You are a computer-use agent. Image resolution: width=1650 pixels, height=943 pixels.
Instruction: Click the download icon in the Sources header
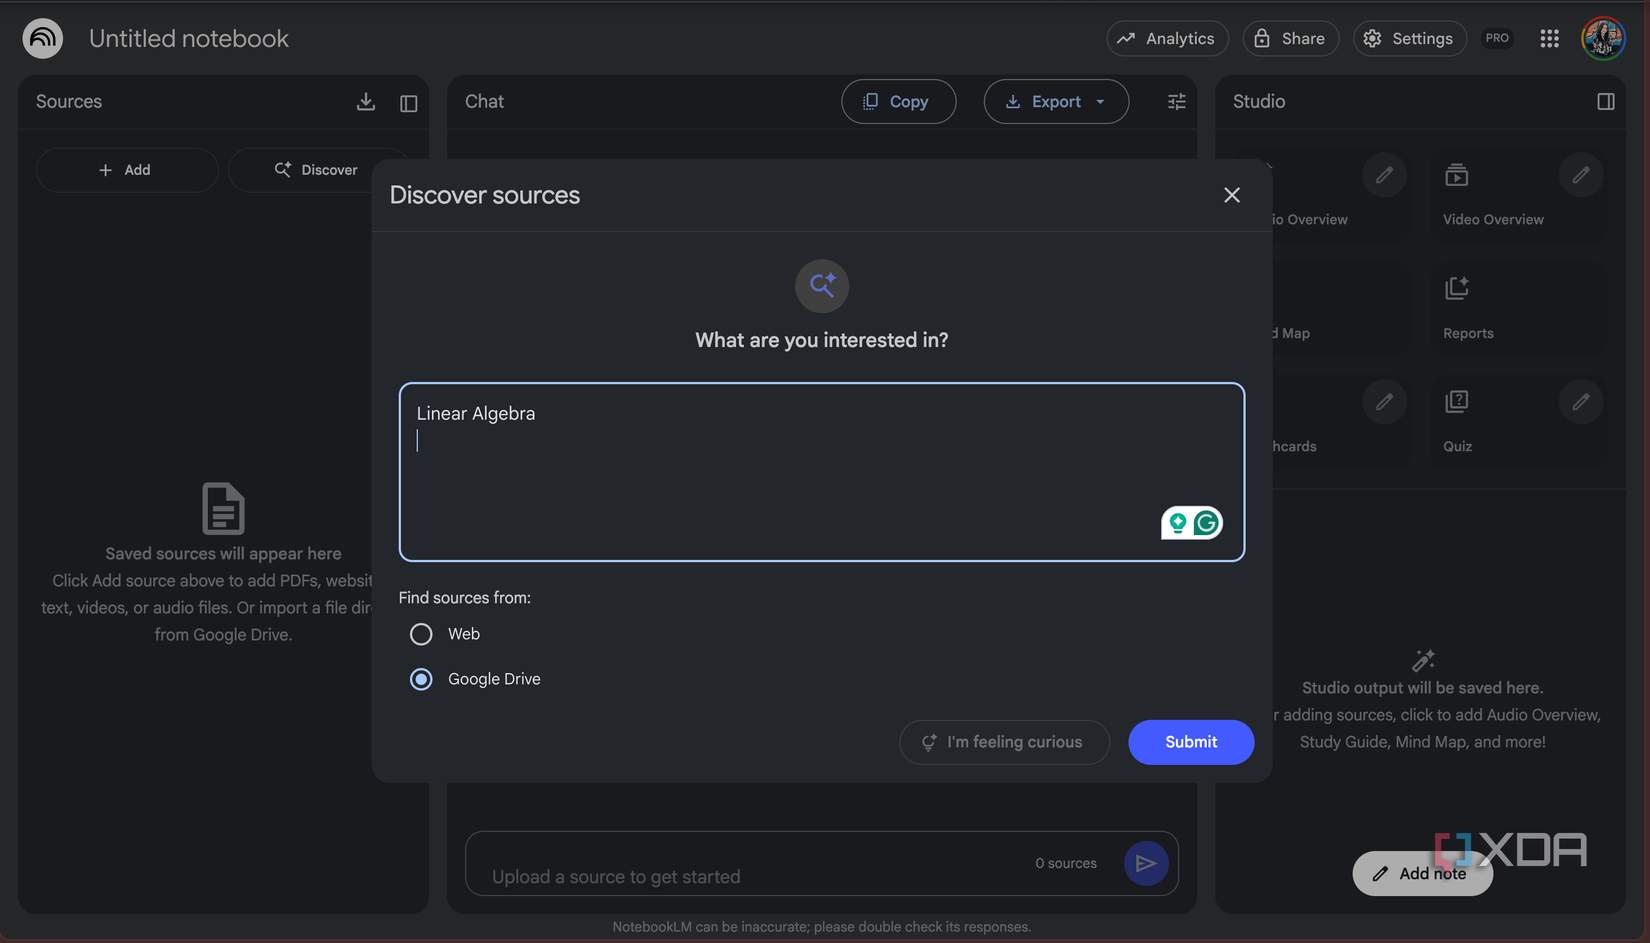click(365, 101)
